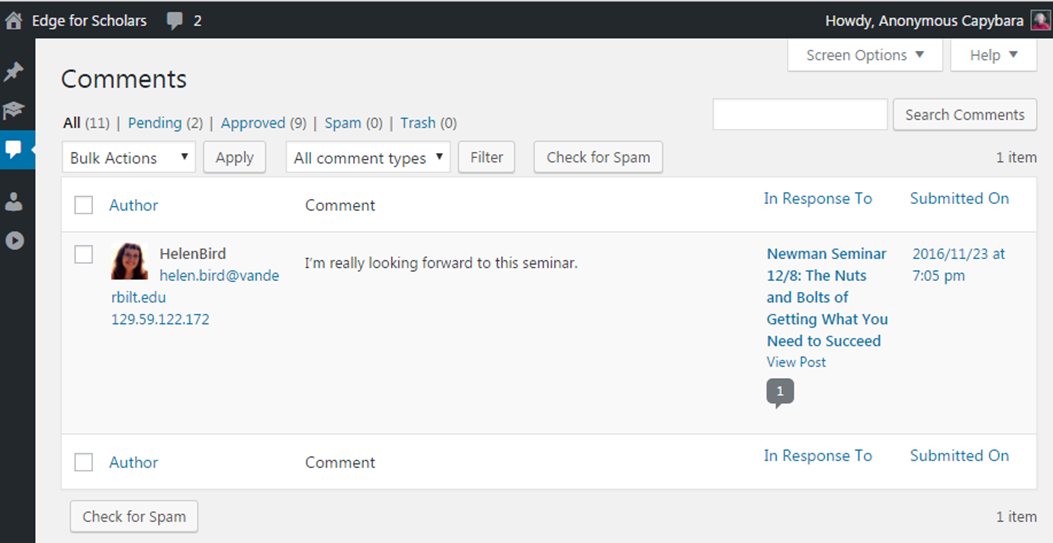The width and height of the screenshot is (1053, 543).
Task: Click the graduation cap sidebar icon
Action: 14,110
